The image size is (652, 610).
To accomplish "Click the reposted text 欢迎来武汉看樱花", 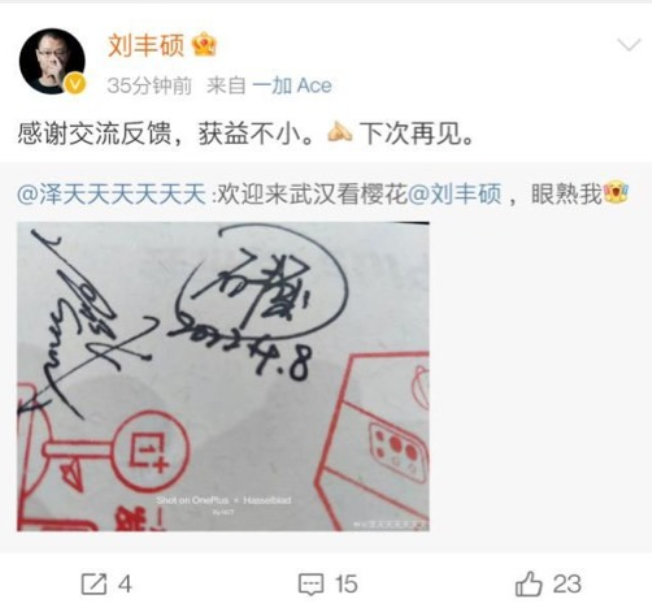I will (x=313, y=194).
